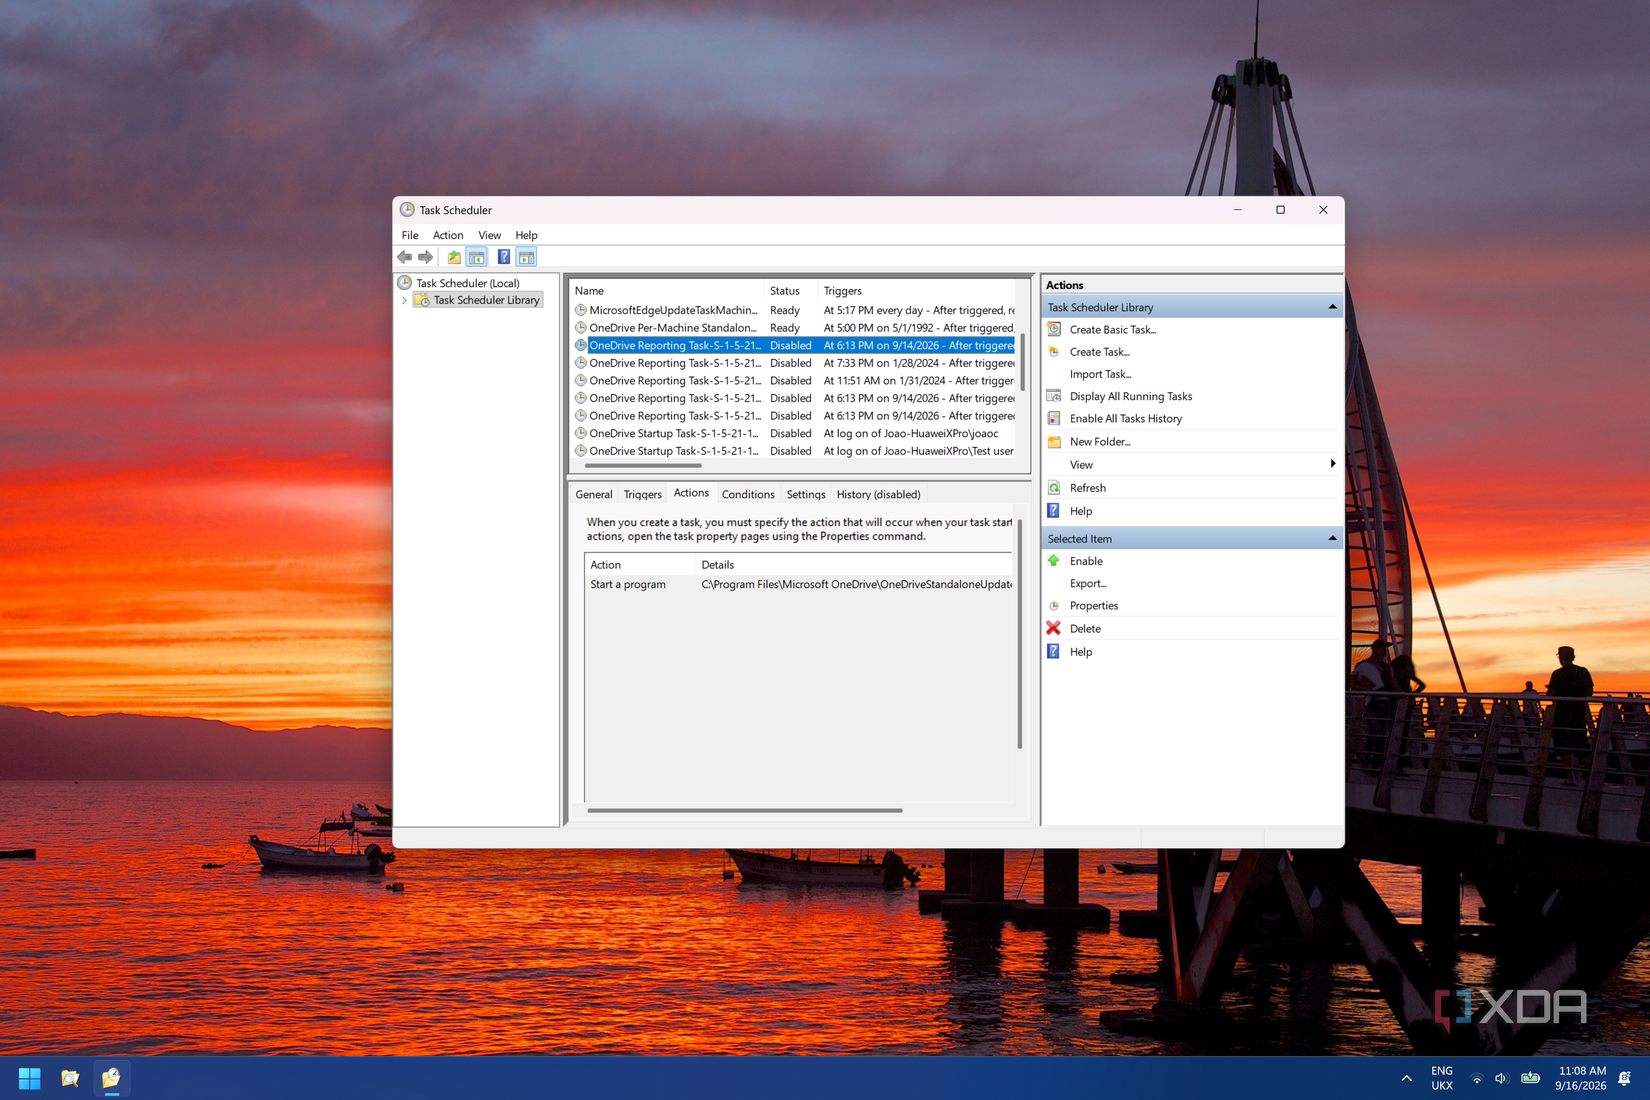Select the OneDrive Startup Task for Test user
The image size is (1650, 1100).
(x=794, y=451)
